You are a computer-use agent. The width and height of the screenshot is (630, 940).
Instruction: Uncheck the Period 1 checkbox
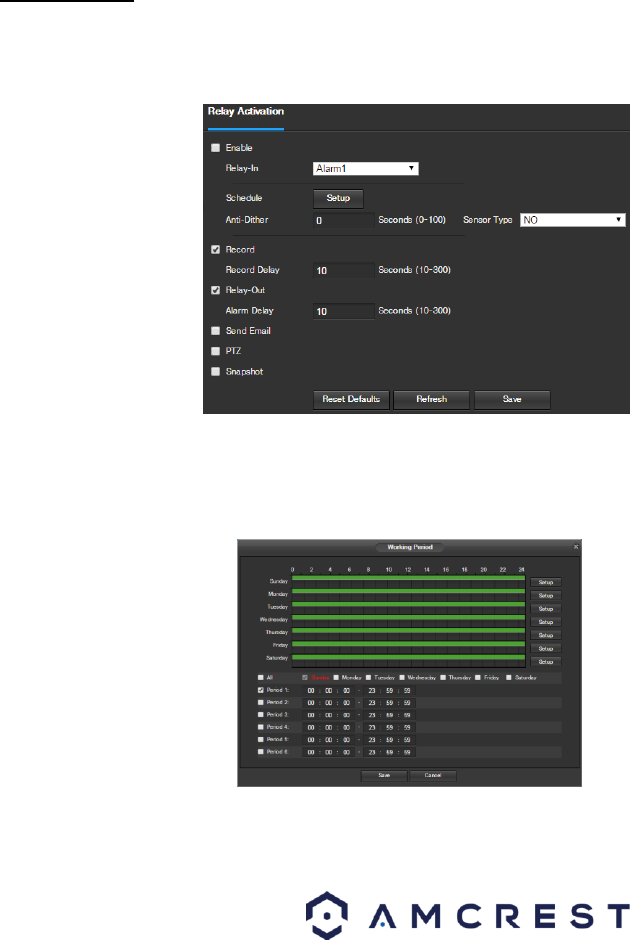(261, 691)
